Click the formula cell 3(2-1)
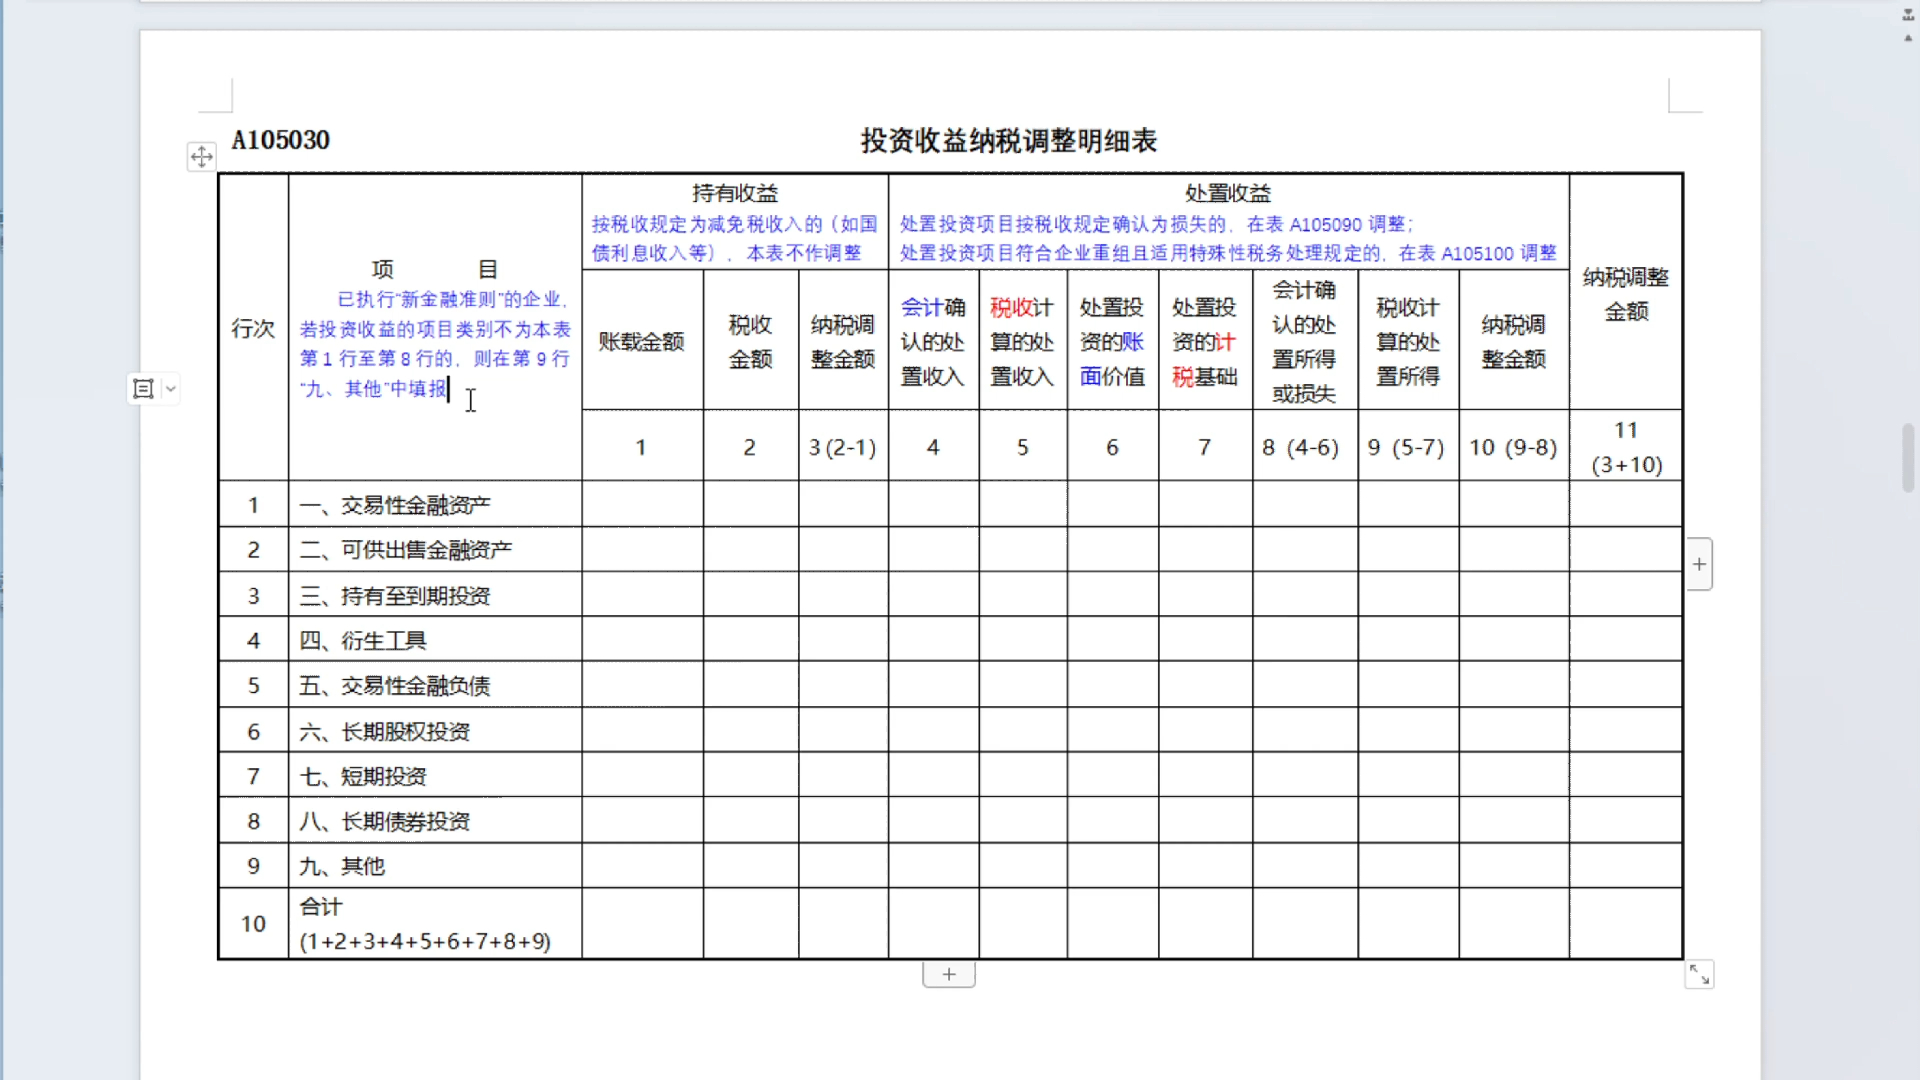This screenshot has height=1080, width=1920. coord(842,447)
